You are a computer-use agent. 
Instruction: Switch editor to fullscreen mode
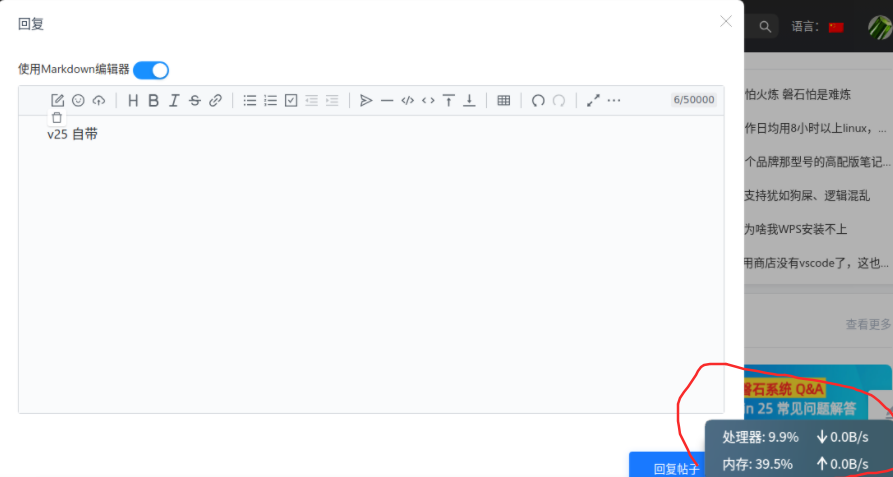point(593,101)
